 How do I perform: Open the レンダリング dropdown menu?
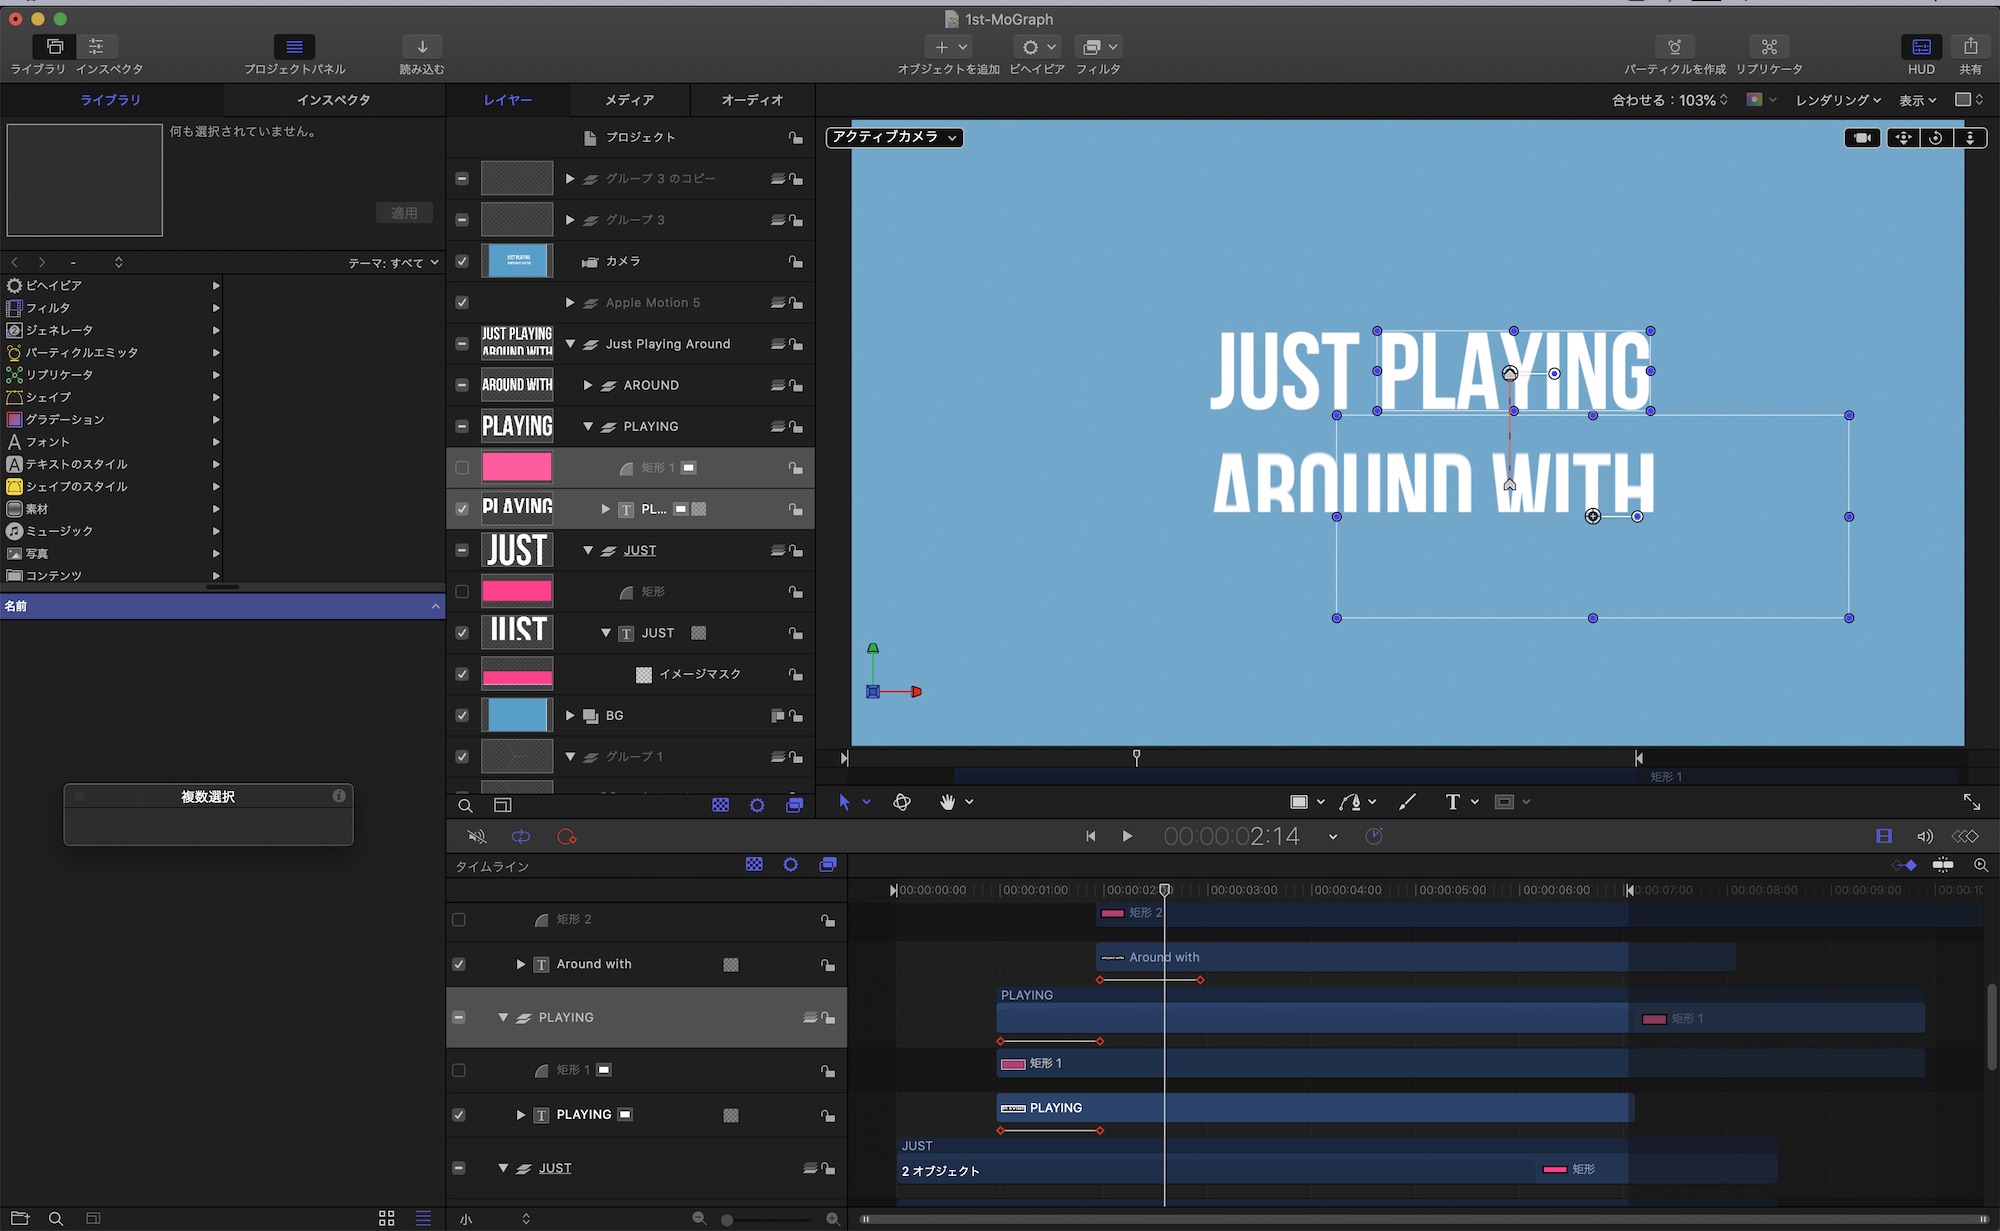pos(1837,100)
